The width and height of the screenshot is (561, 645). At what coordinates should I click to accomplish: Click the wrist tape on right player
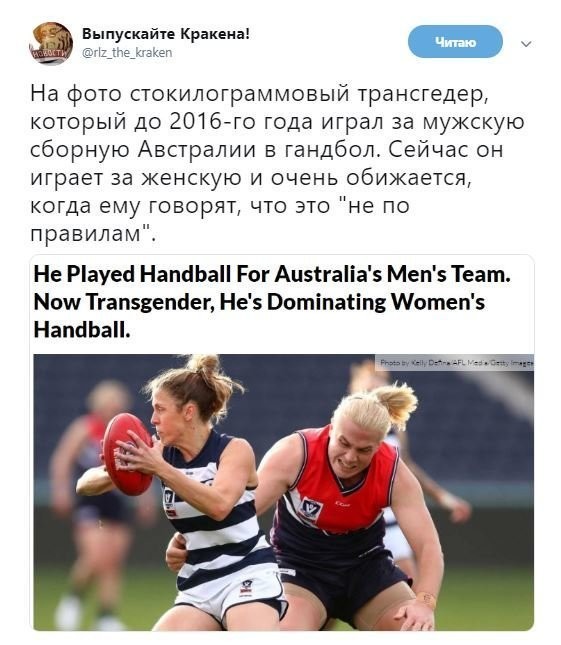tap(426, 600)
